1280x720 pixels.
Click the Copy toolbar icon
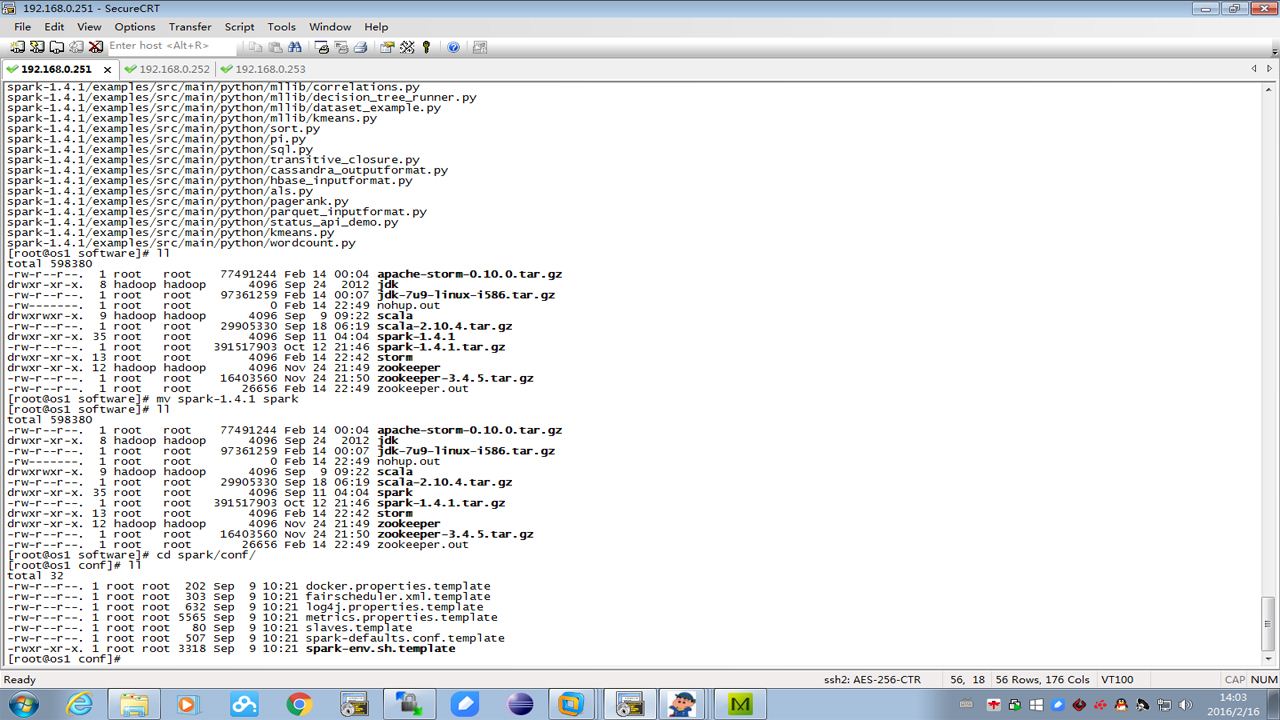pyautogui.click(x=257, y=47)
